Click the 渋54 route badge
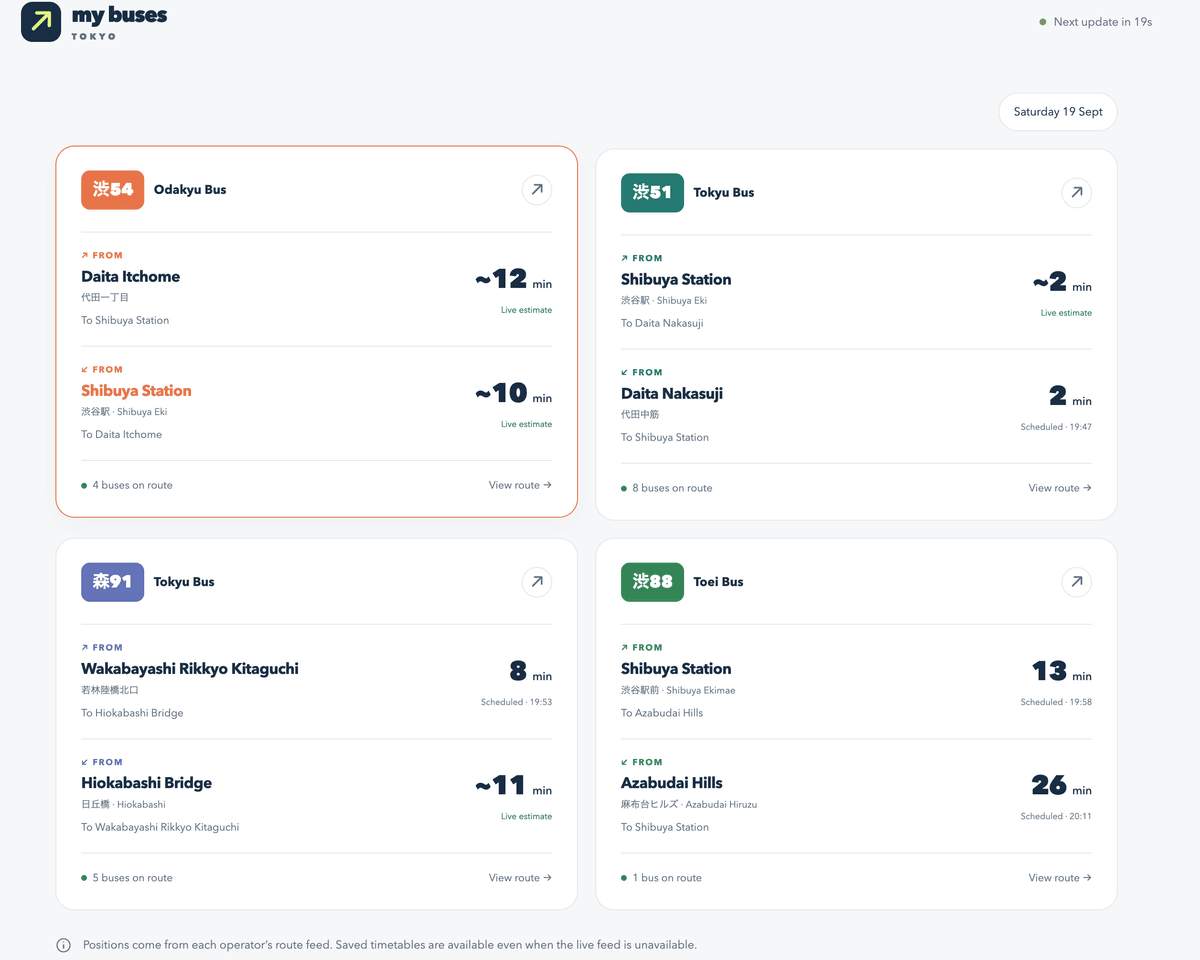Screen dimensions: 1200x960 coord(113,190)
